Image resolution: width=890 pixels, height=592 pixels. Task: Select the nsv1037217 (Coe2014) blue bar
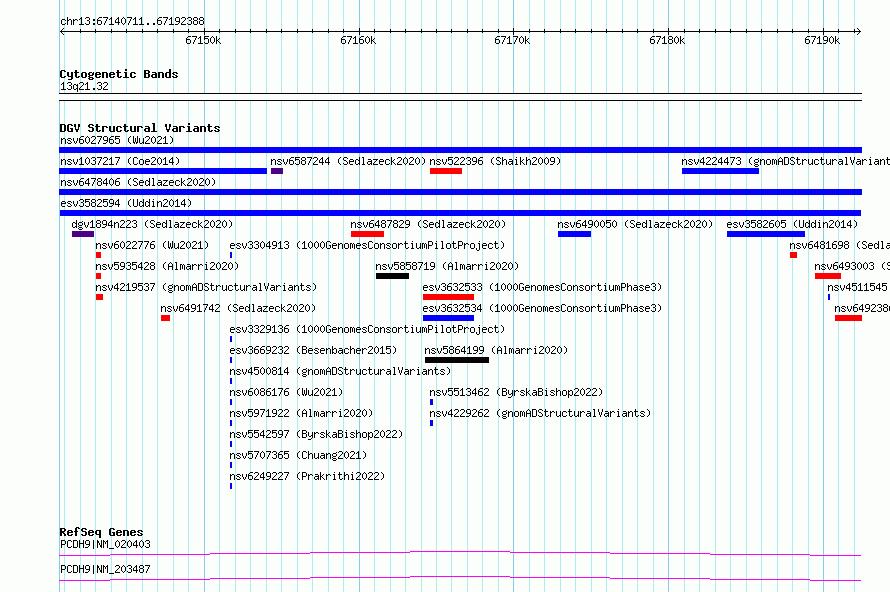(x=163, y=171)
